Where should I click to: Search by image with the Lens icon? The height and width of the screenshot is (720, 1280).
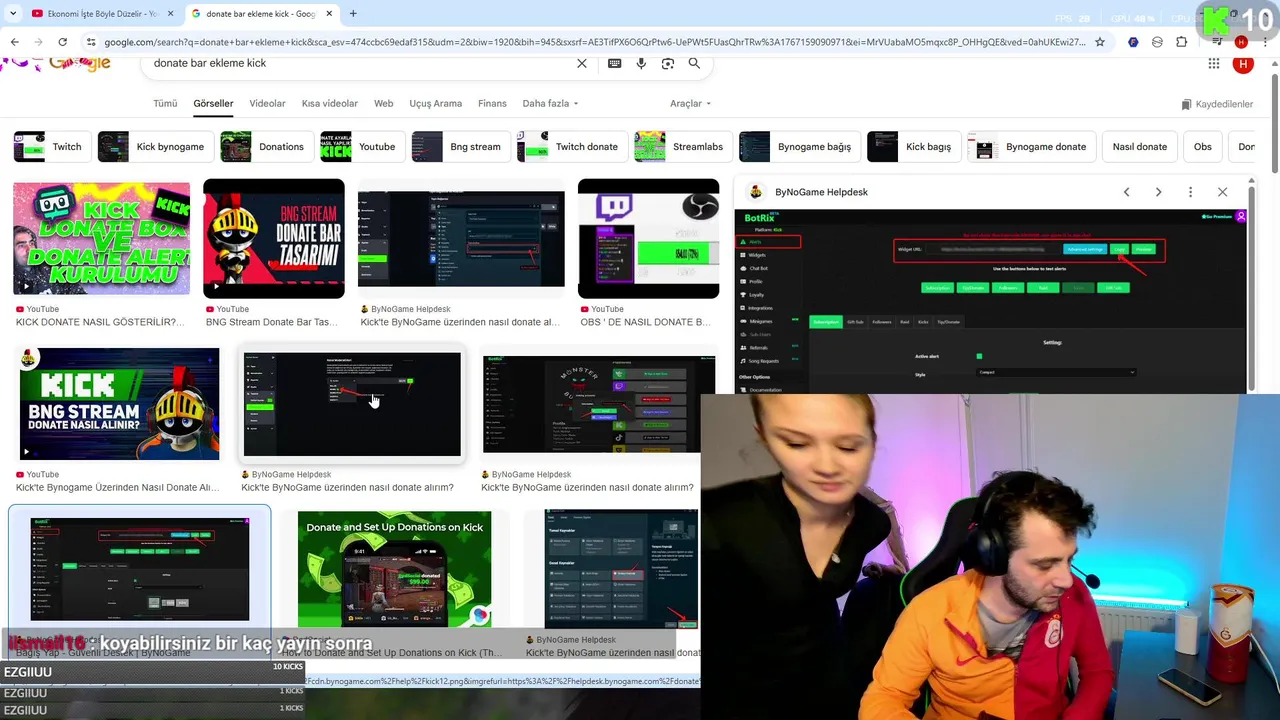[668, 63]
